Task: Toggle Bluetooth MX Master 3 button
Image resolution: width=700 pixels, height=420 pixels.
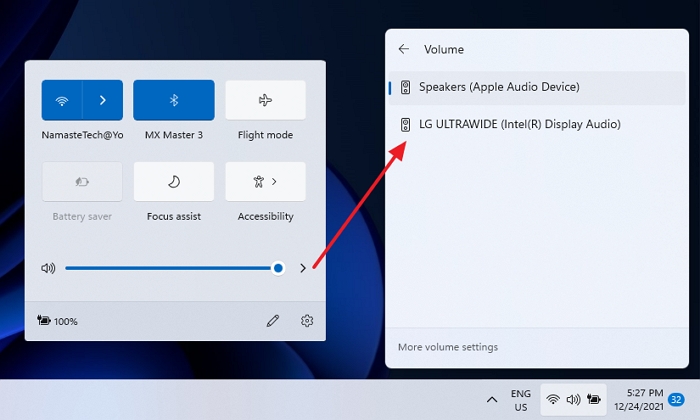Action: coord(174,100)
